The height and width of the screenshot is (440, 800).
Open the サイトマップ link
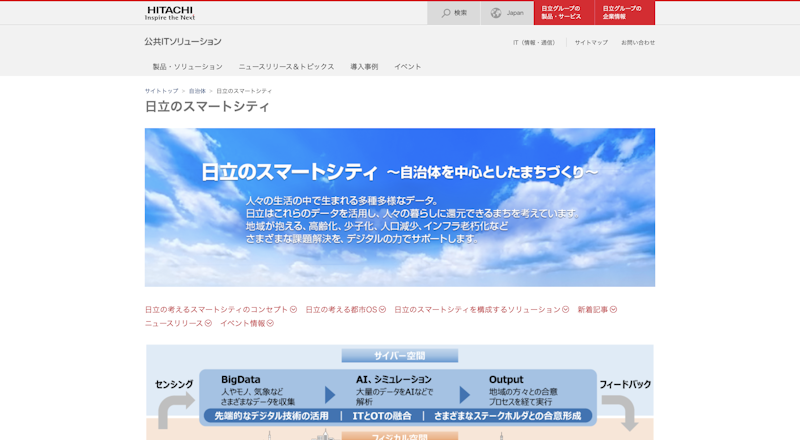click(590, 42)
